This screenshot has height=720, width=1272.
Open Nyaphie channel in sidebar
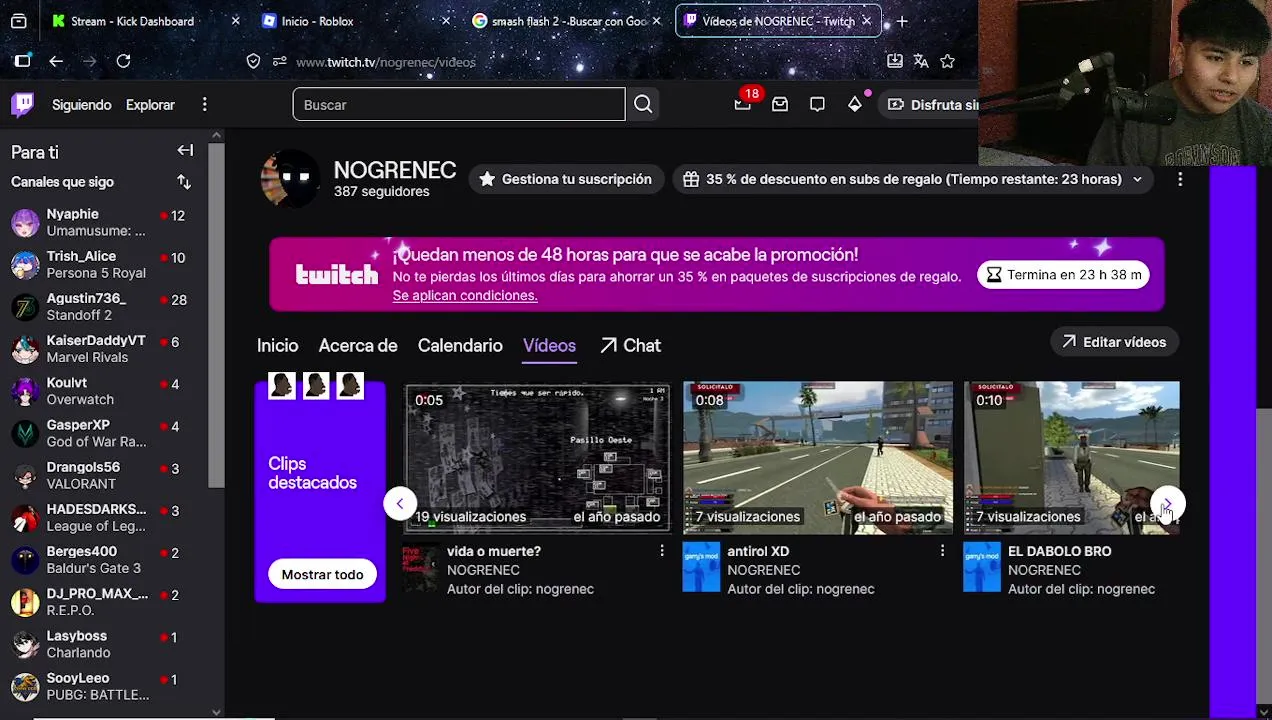coord(104,222)
